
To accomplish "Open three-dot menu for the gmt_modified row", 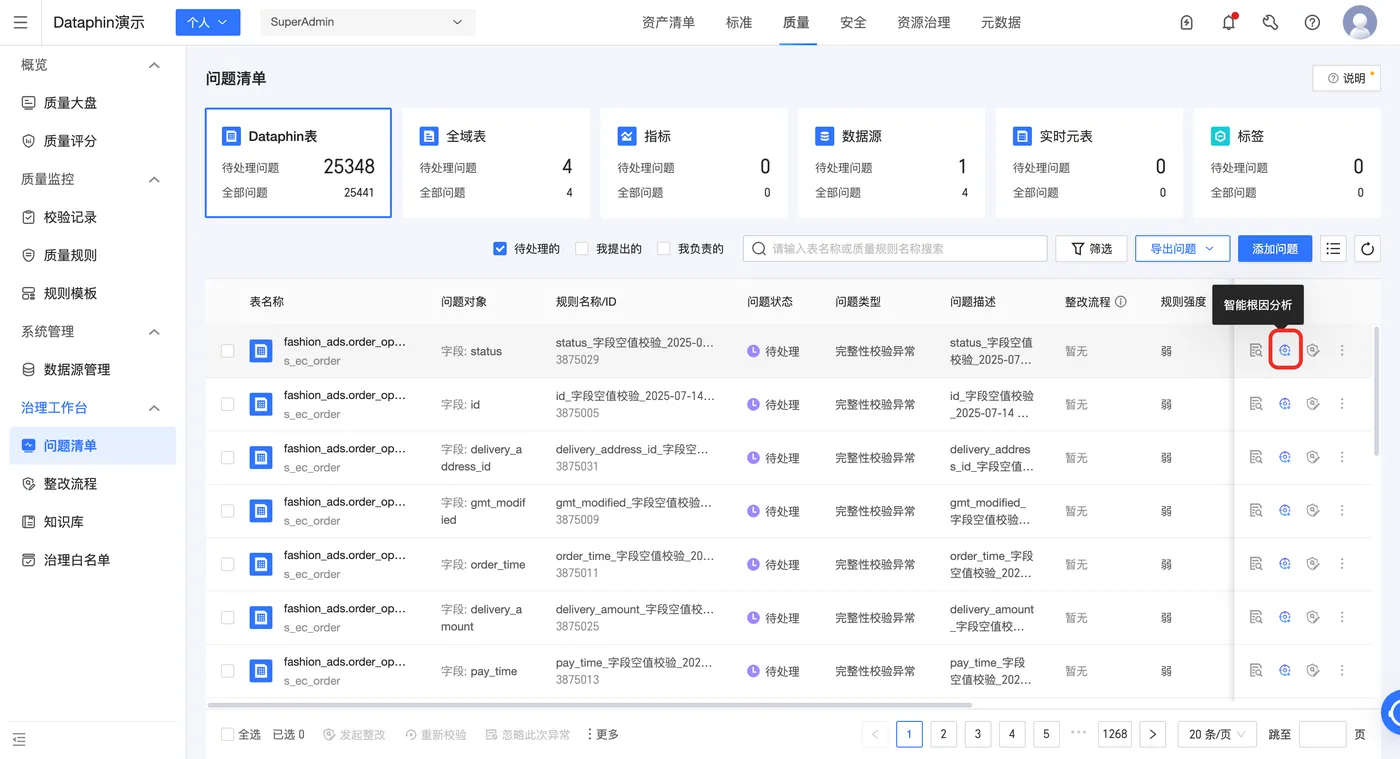I will pos(1342,511).
